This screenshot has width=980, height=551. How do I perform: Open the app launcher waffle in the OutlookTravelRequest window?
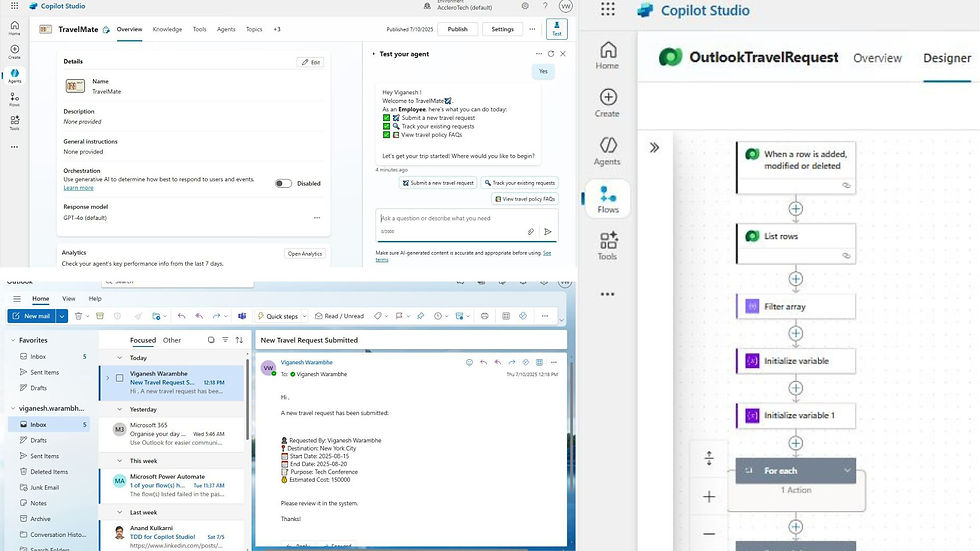tap(608, 9)
